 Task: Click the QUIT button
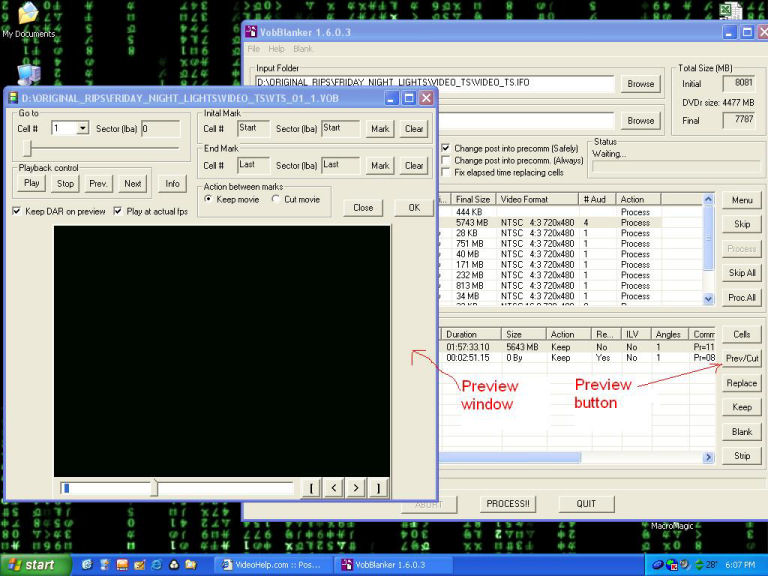[x=586, y=504]
